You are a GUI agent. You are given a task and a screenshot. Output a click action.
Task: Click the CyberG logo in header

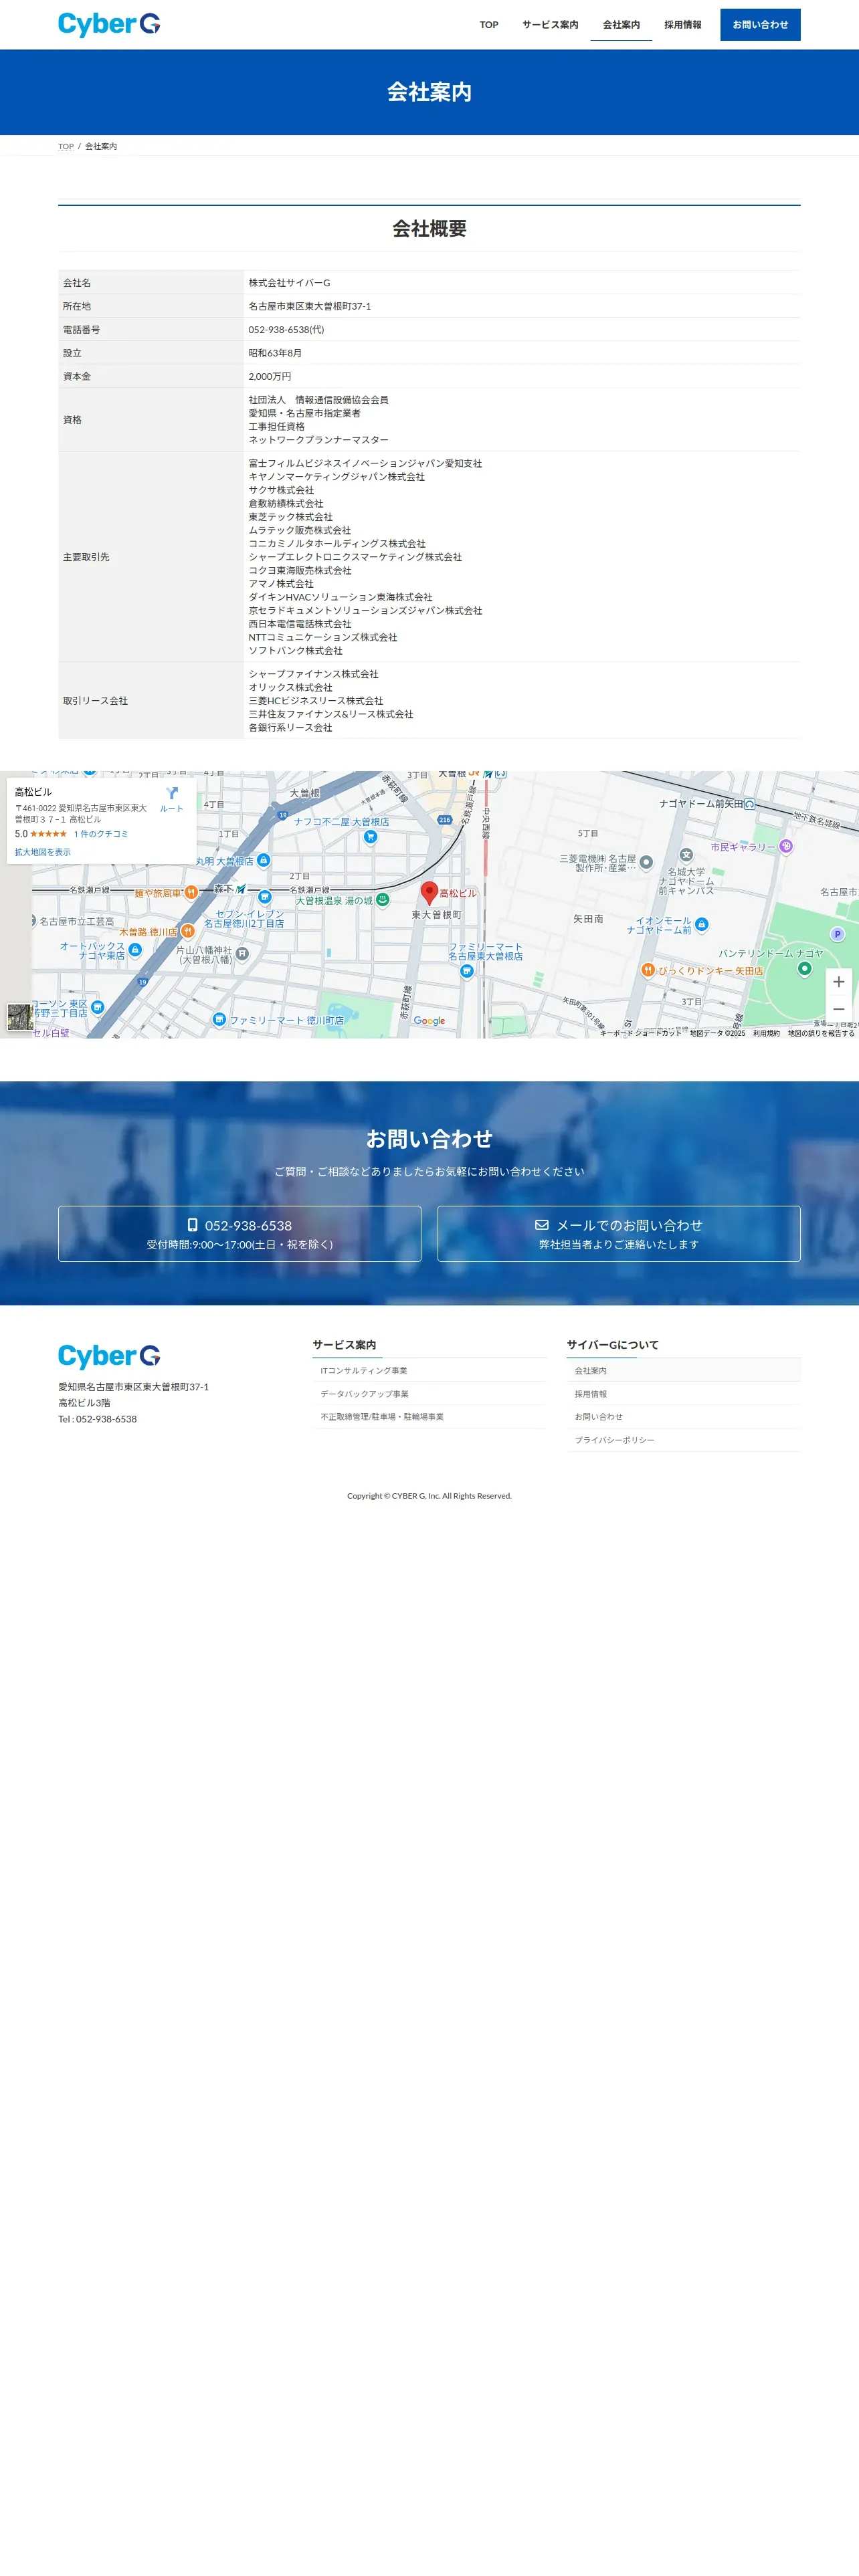click(109, 24)
